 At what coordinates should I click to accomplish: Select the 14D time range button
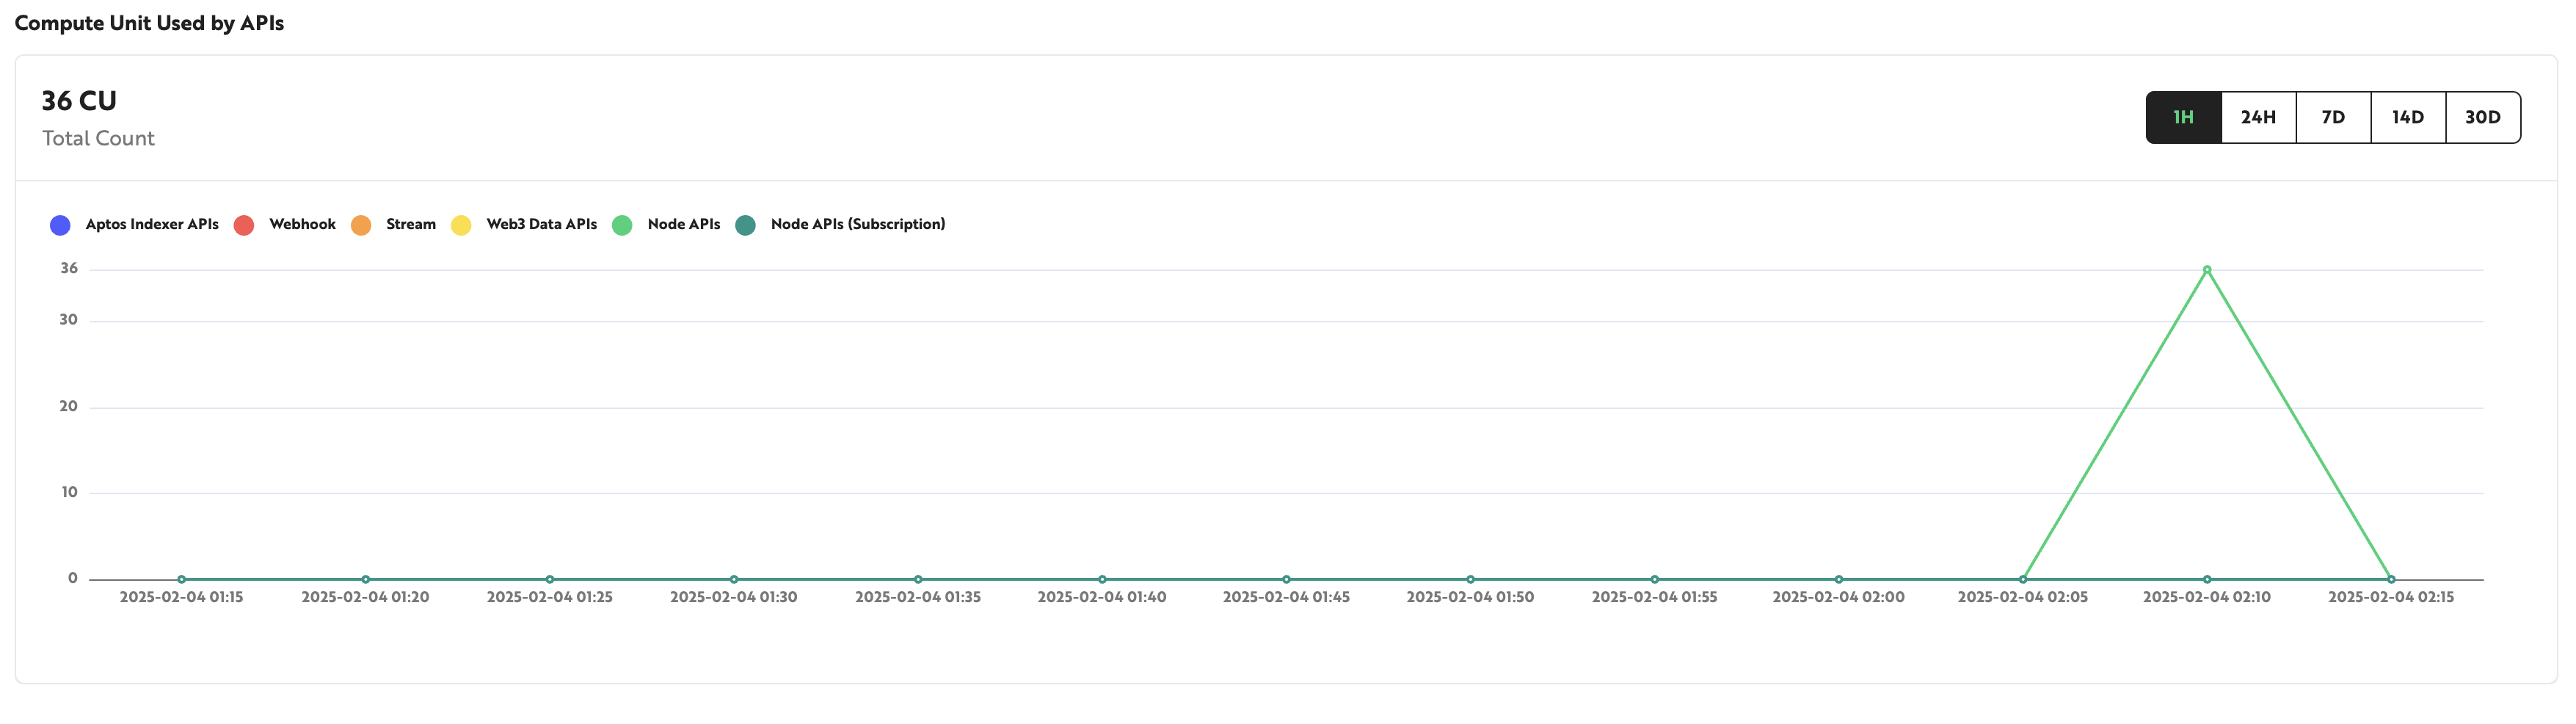coord(2408,117)
